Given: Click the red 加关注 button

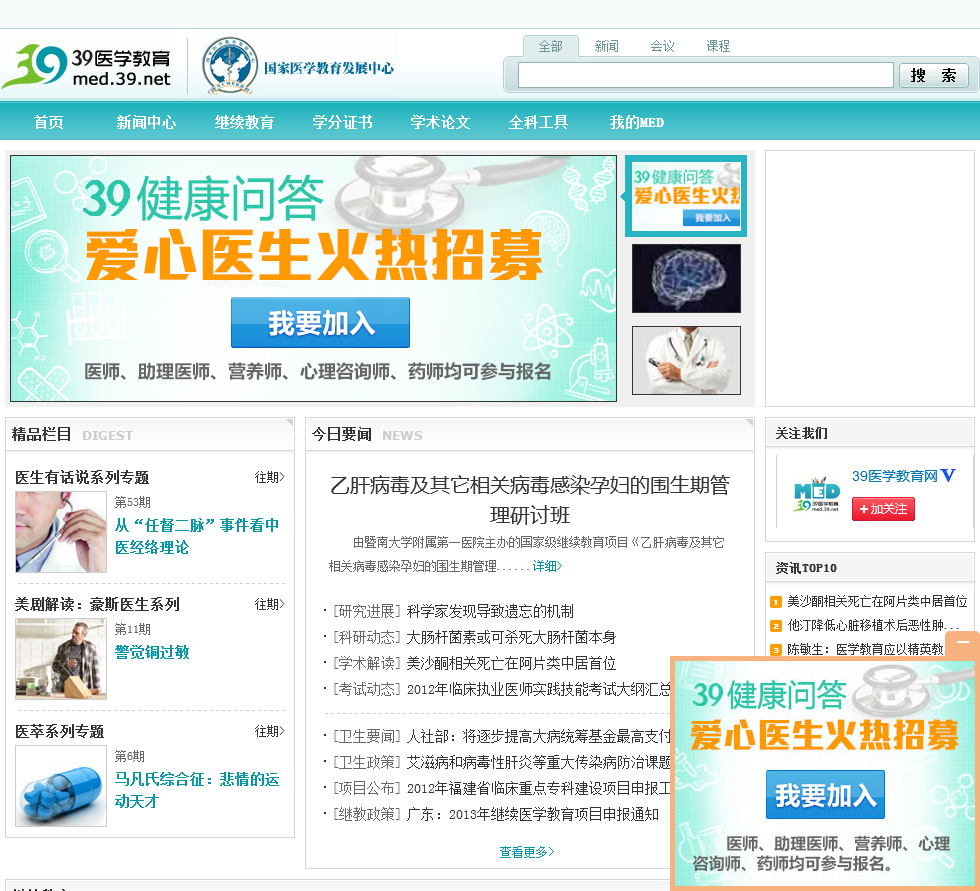Looking at the screenshot, I should point(883,509).
